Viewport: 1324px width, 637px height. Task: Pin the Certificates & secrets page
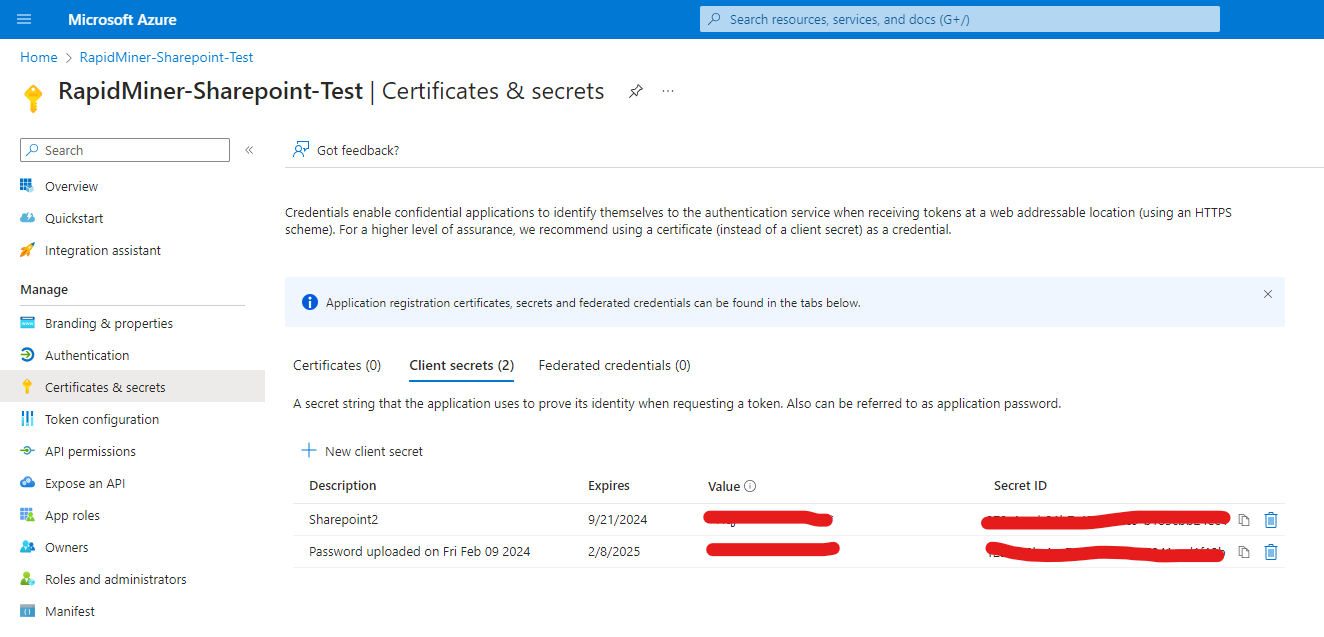pyautogui.click(x=635, y=91)
